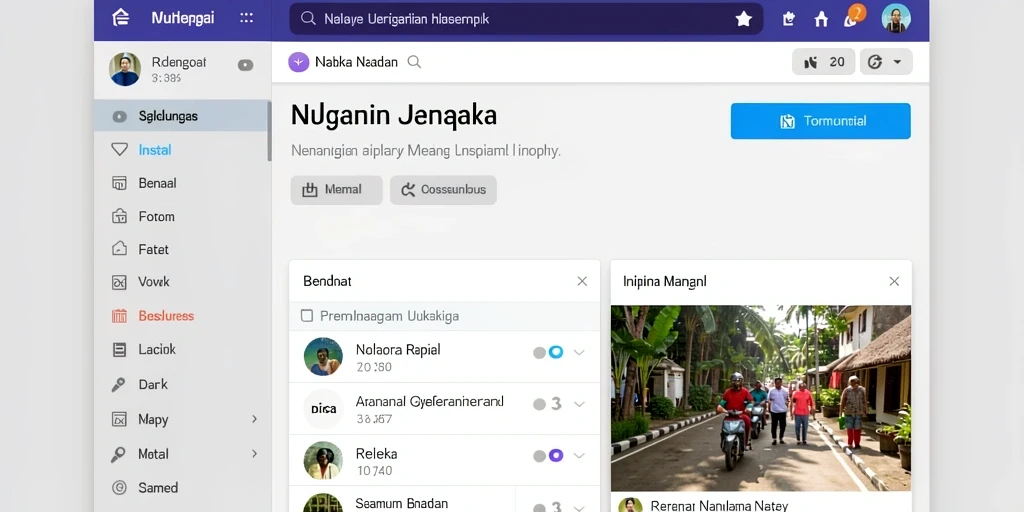Click the red Beslures calendar icon

[x=119, y=316]
